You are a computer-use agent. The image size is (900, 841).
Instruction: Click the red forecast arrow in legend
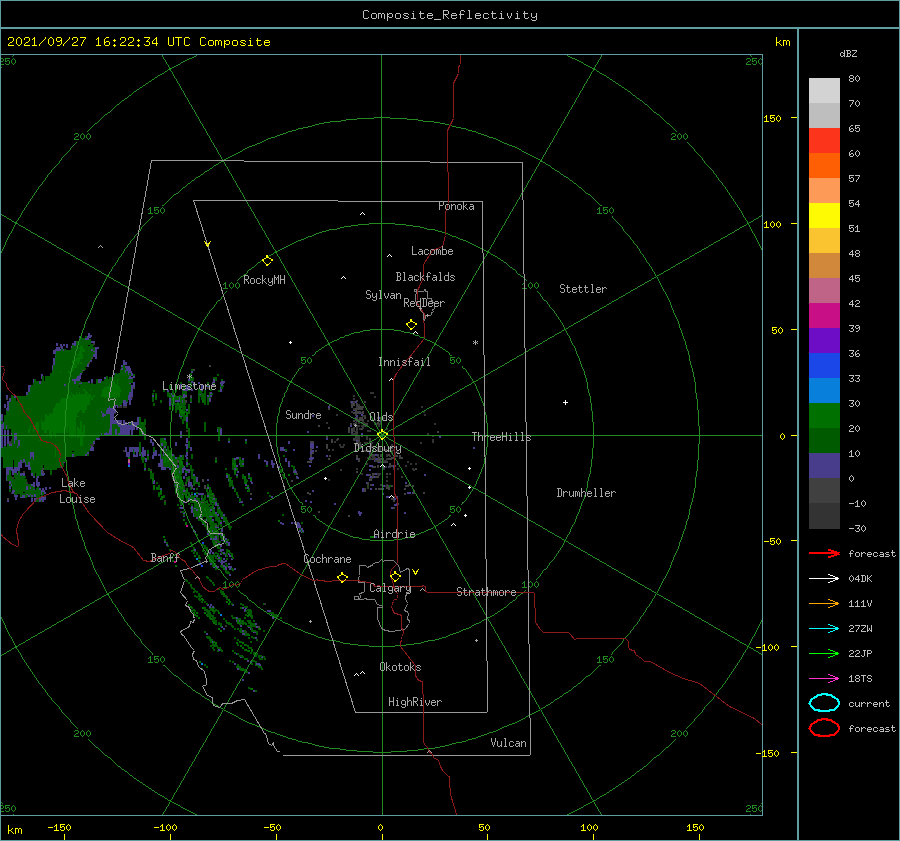coord(824,553)
